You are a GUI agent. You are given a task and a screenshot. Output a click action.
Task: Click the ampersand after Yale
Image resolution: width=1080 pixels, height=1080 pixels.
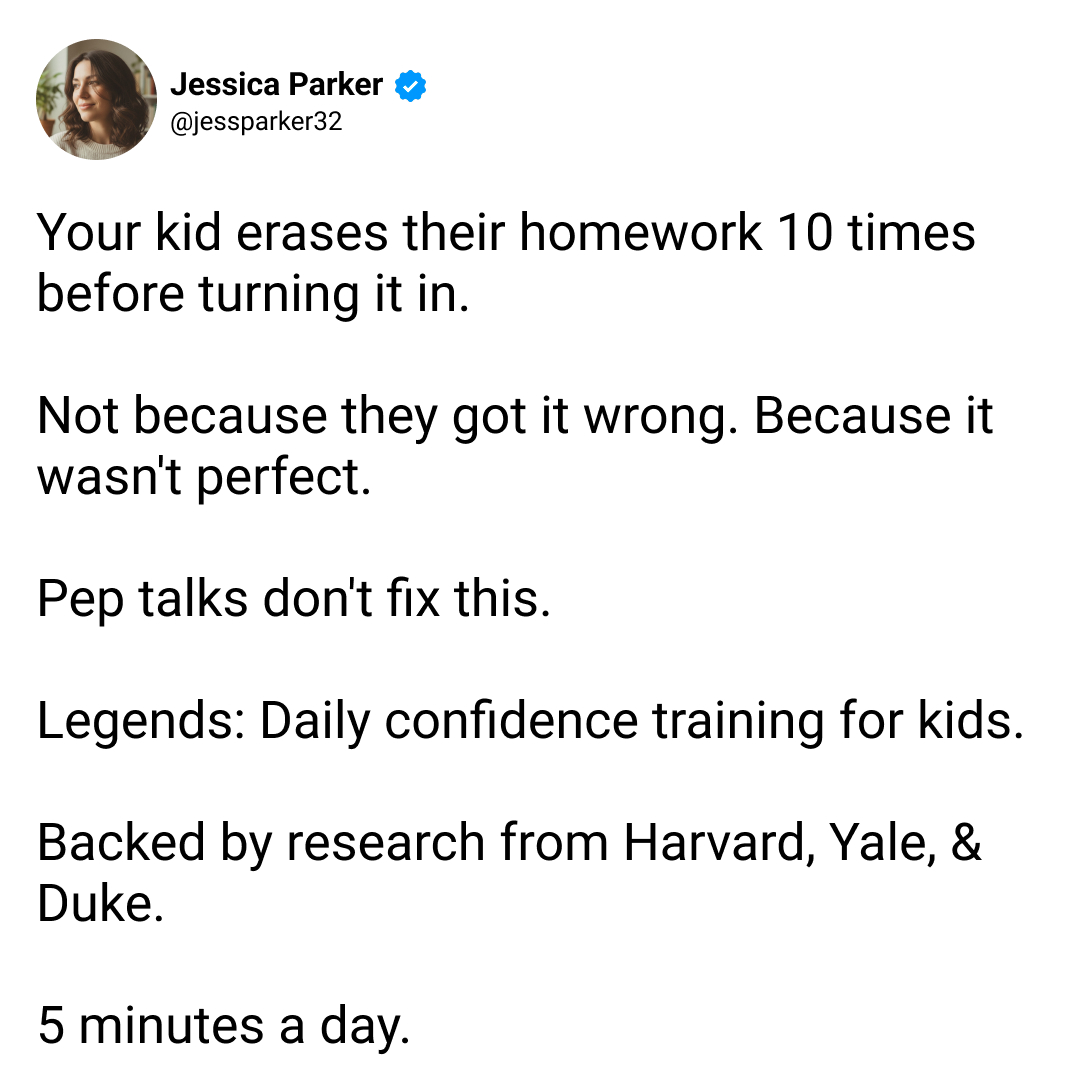tap(966, 842)
